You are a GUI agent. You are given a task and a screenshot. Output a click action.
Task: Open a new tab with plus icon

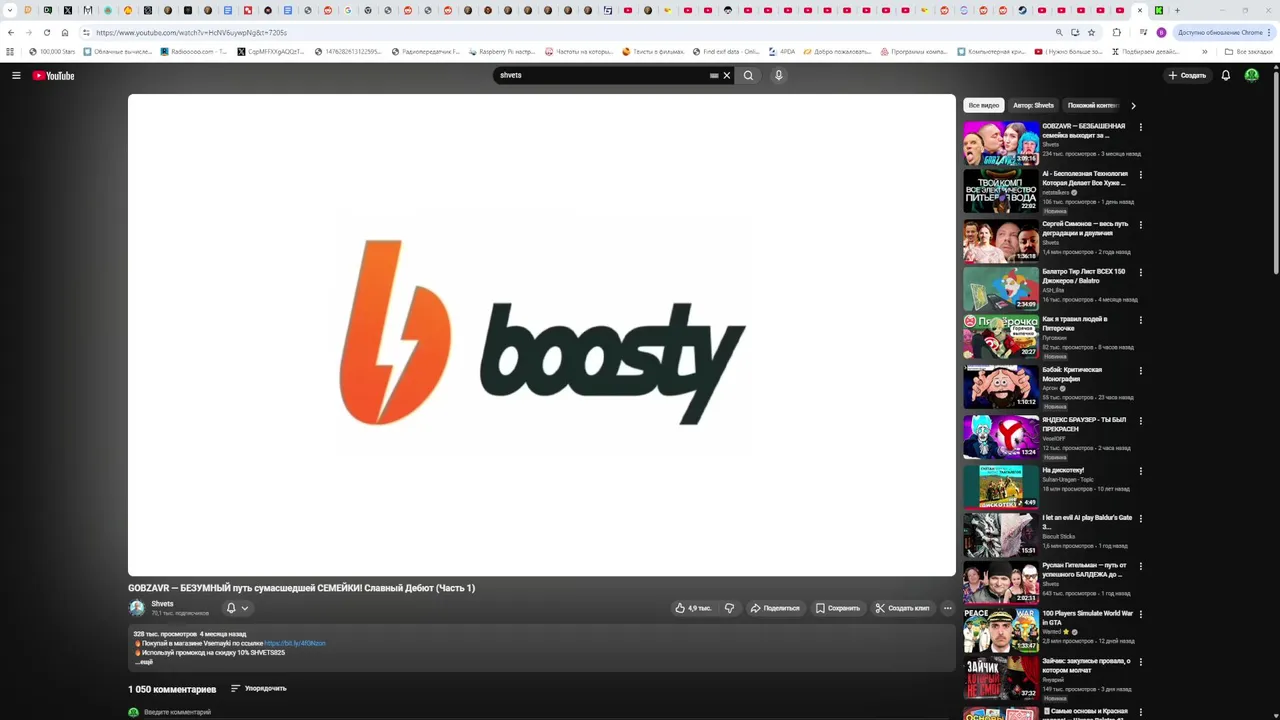coord(1177,10)
